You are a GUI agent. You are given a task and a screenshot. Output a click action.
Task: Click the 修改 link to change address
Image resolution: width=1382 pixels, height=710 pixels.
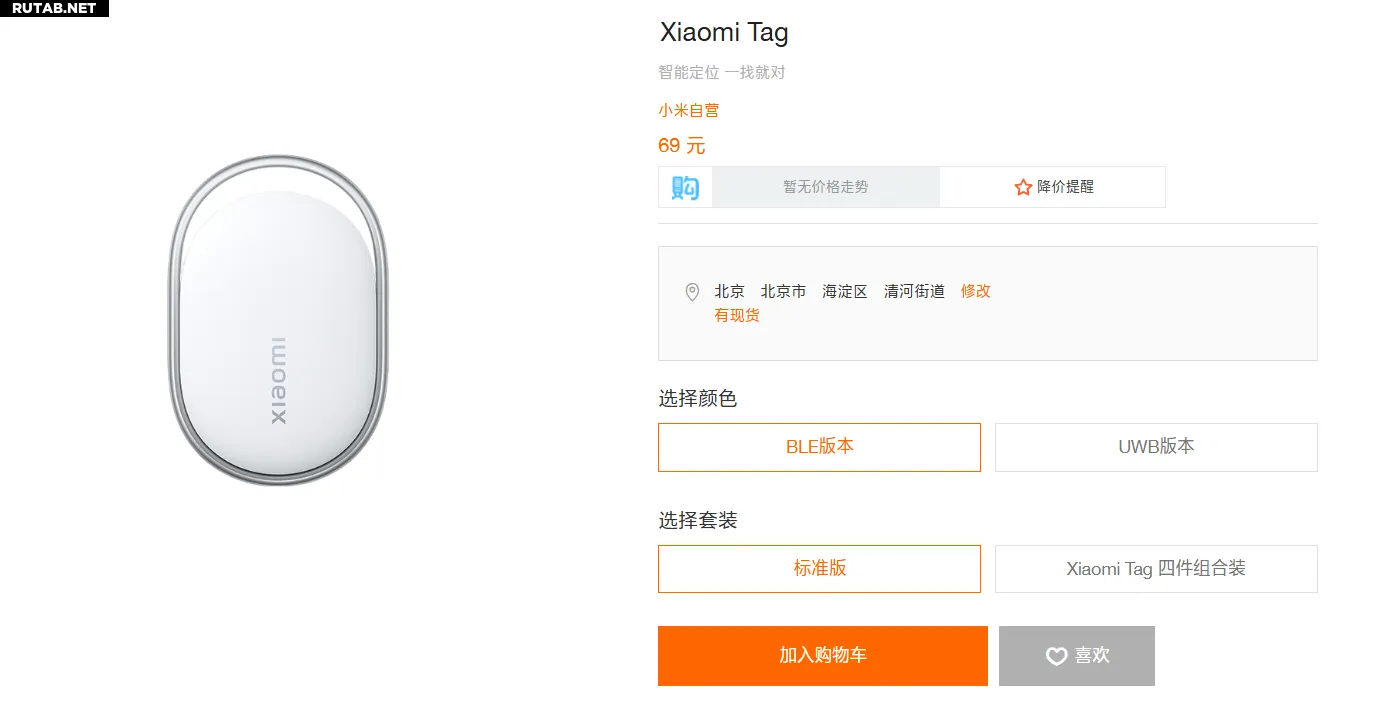click(x=975, y=291)
